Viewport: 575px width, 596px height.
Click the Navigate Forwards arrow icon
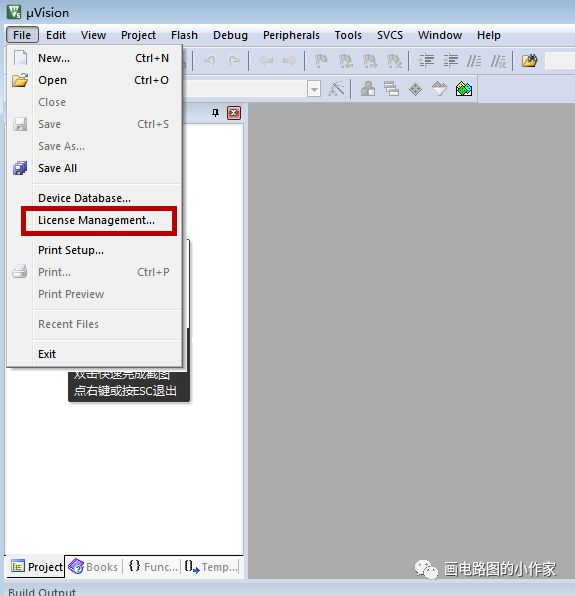(x=290, y=60)
